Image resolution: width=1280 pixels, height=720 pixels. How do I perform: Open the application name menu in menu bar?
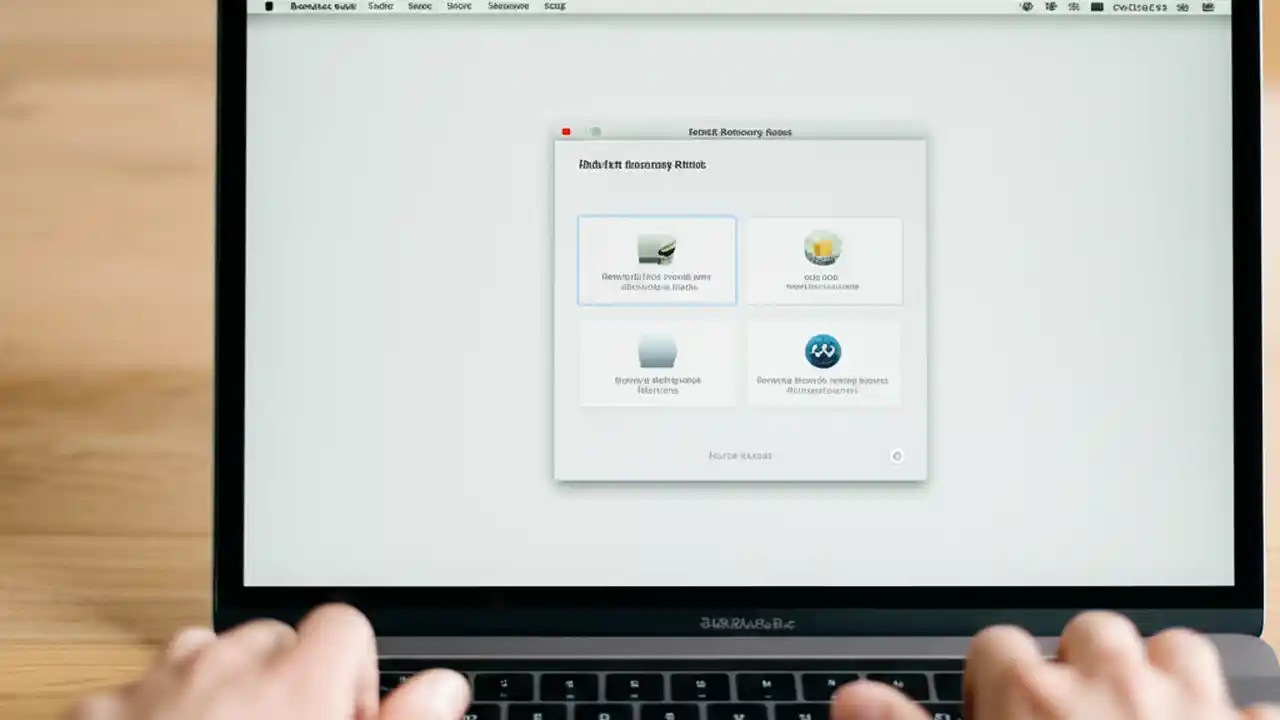[x=322, y=6]
